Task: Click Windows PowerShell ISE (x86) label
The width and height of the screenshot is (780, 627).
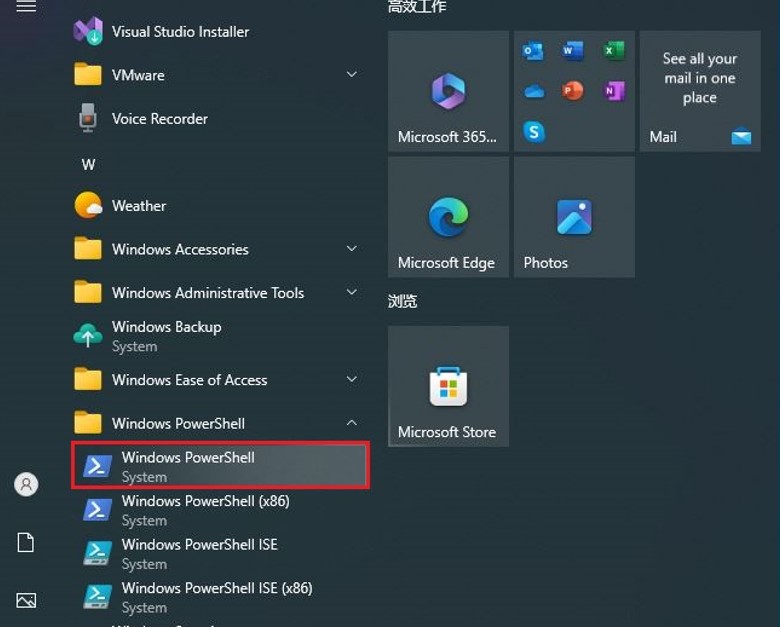Action: (217, 588)
